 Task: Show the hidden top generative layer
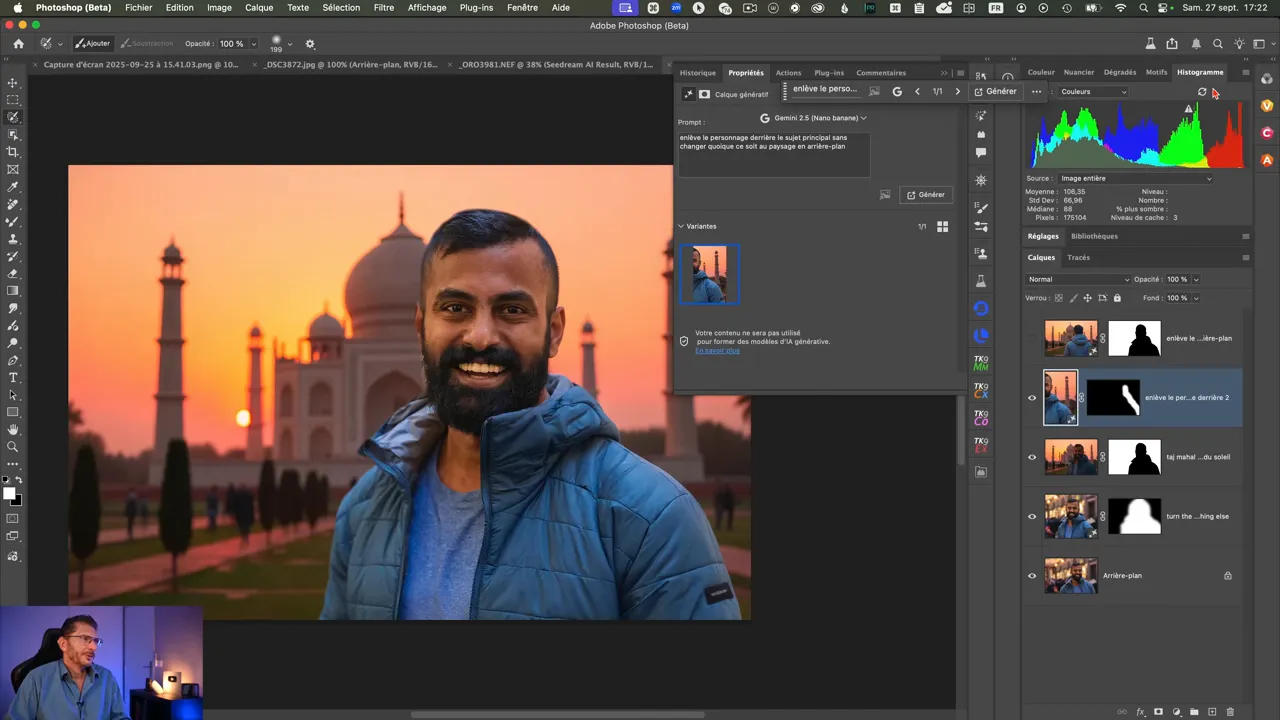point(1032,338)
